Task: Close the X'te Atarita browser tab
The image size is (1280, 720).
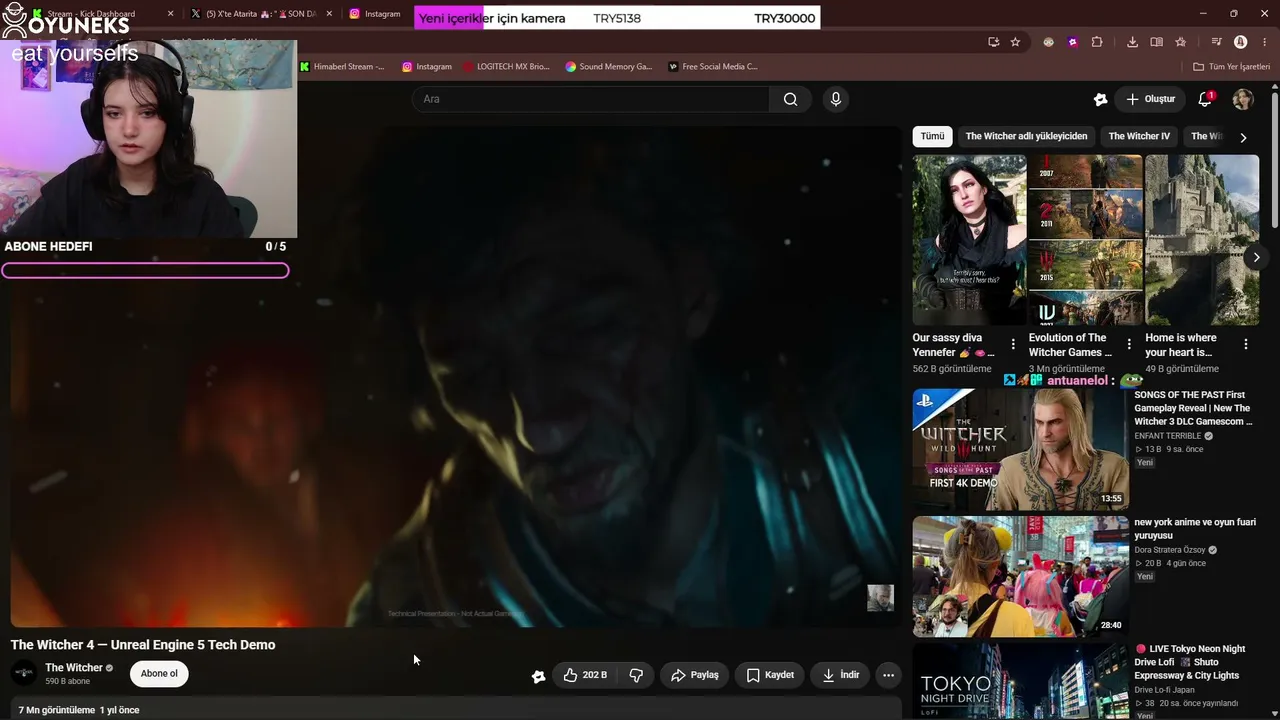Action: (x=329, y=14)
